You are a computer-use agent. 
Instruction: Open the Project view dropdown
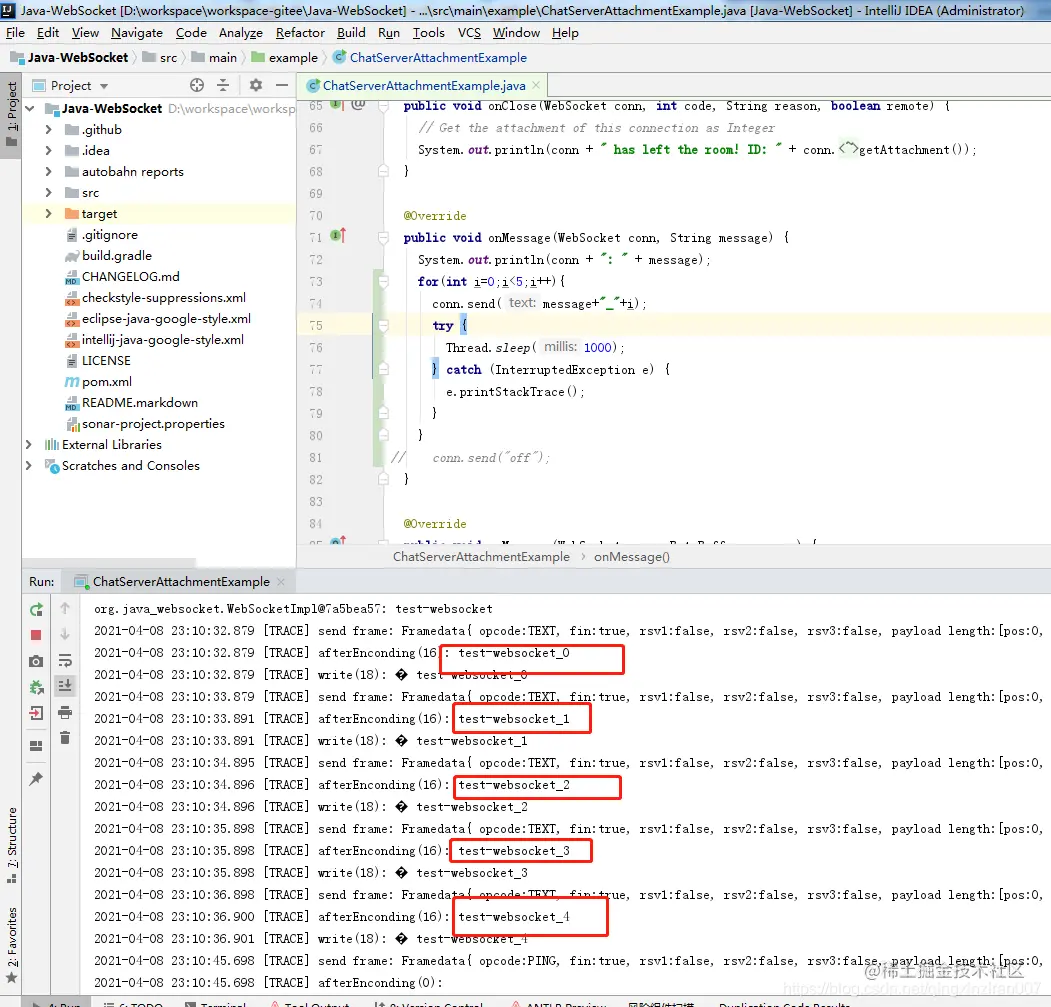104,86
